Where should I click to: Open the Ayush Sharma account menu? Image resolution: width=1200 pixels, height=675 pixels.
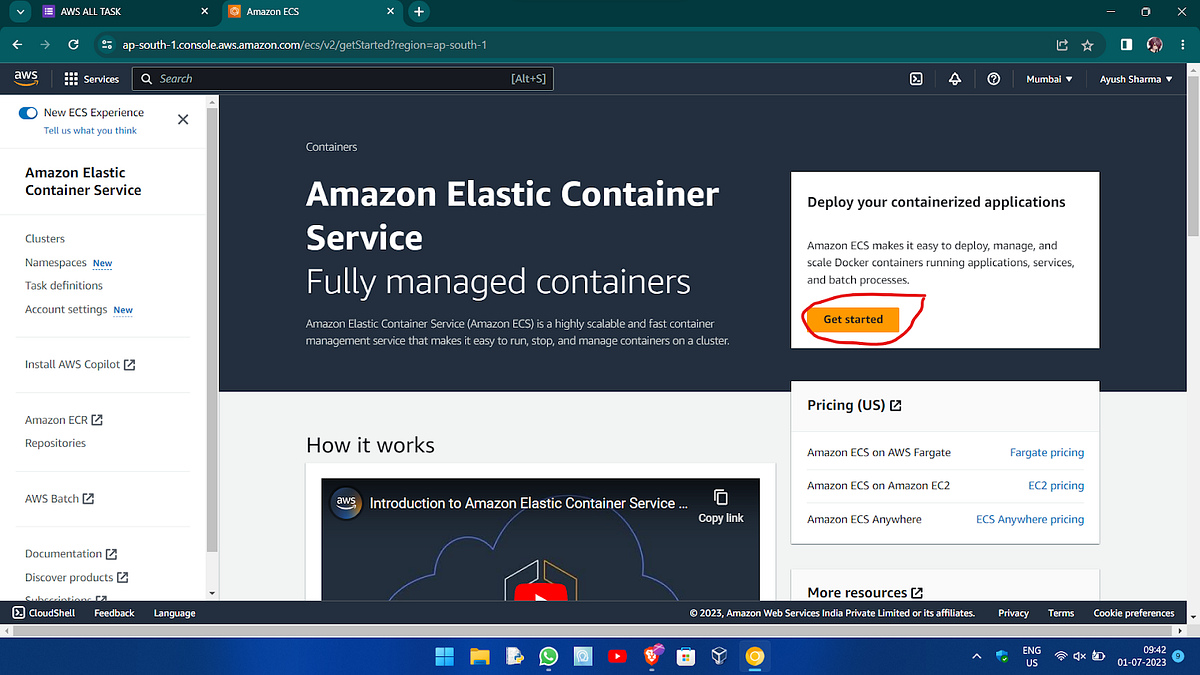click(x=1135, y=78)
